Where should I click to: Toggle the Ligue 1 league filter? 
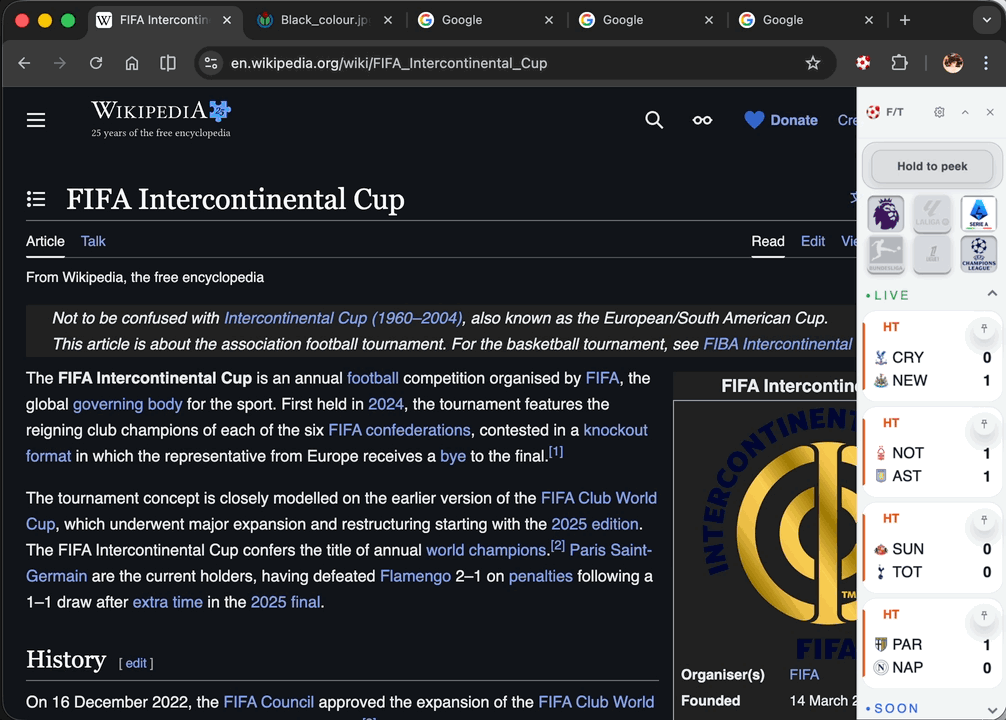(x=932, y=255)
